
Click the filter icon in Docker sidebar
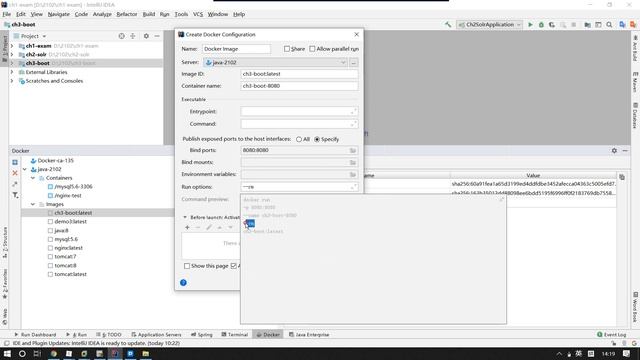pyautogui.click(x=15, y=195)
